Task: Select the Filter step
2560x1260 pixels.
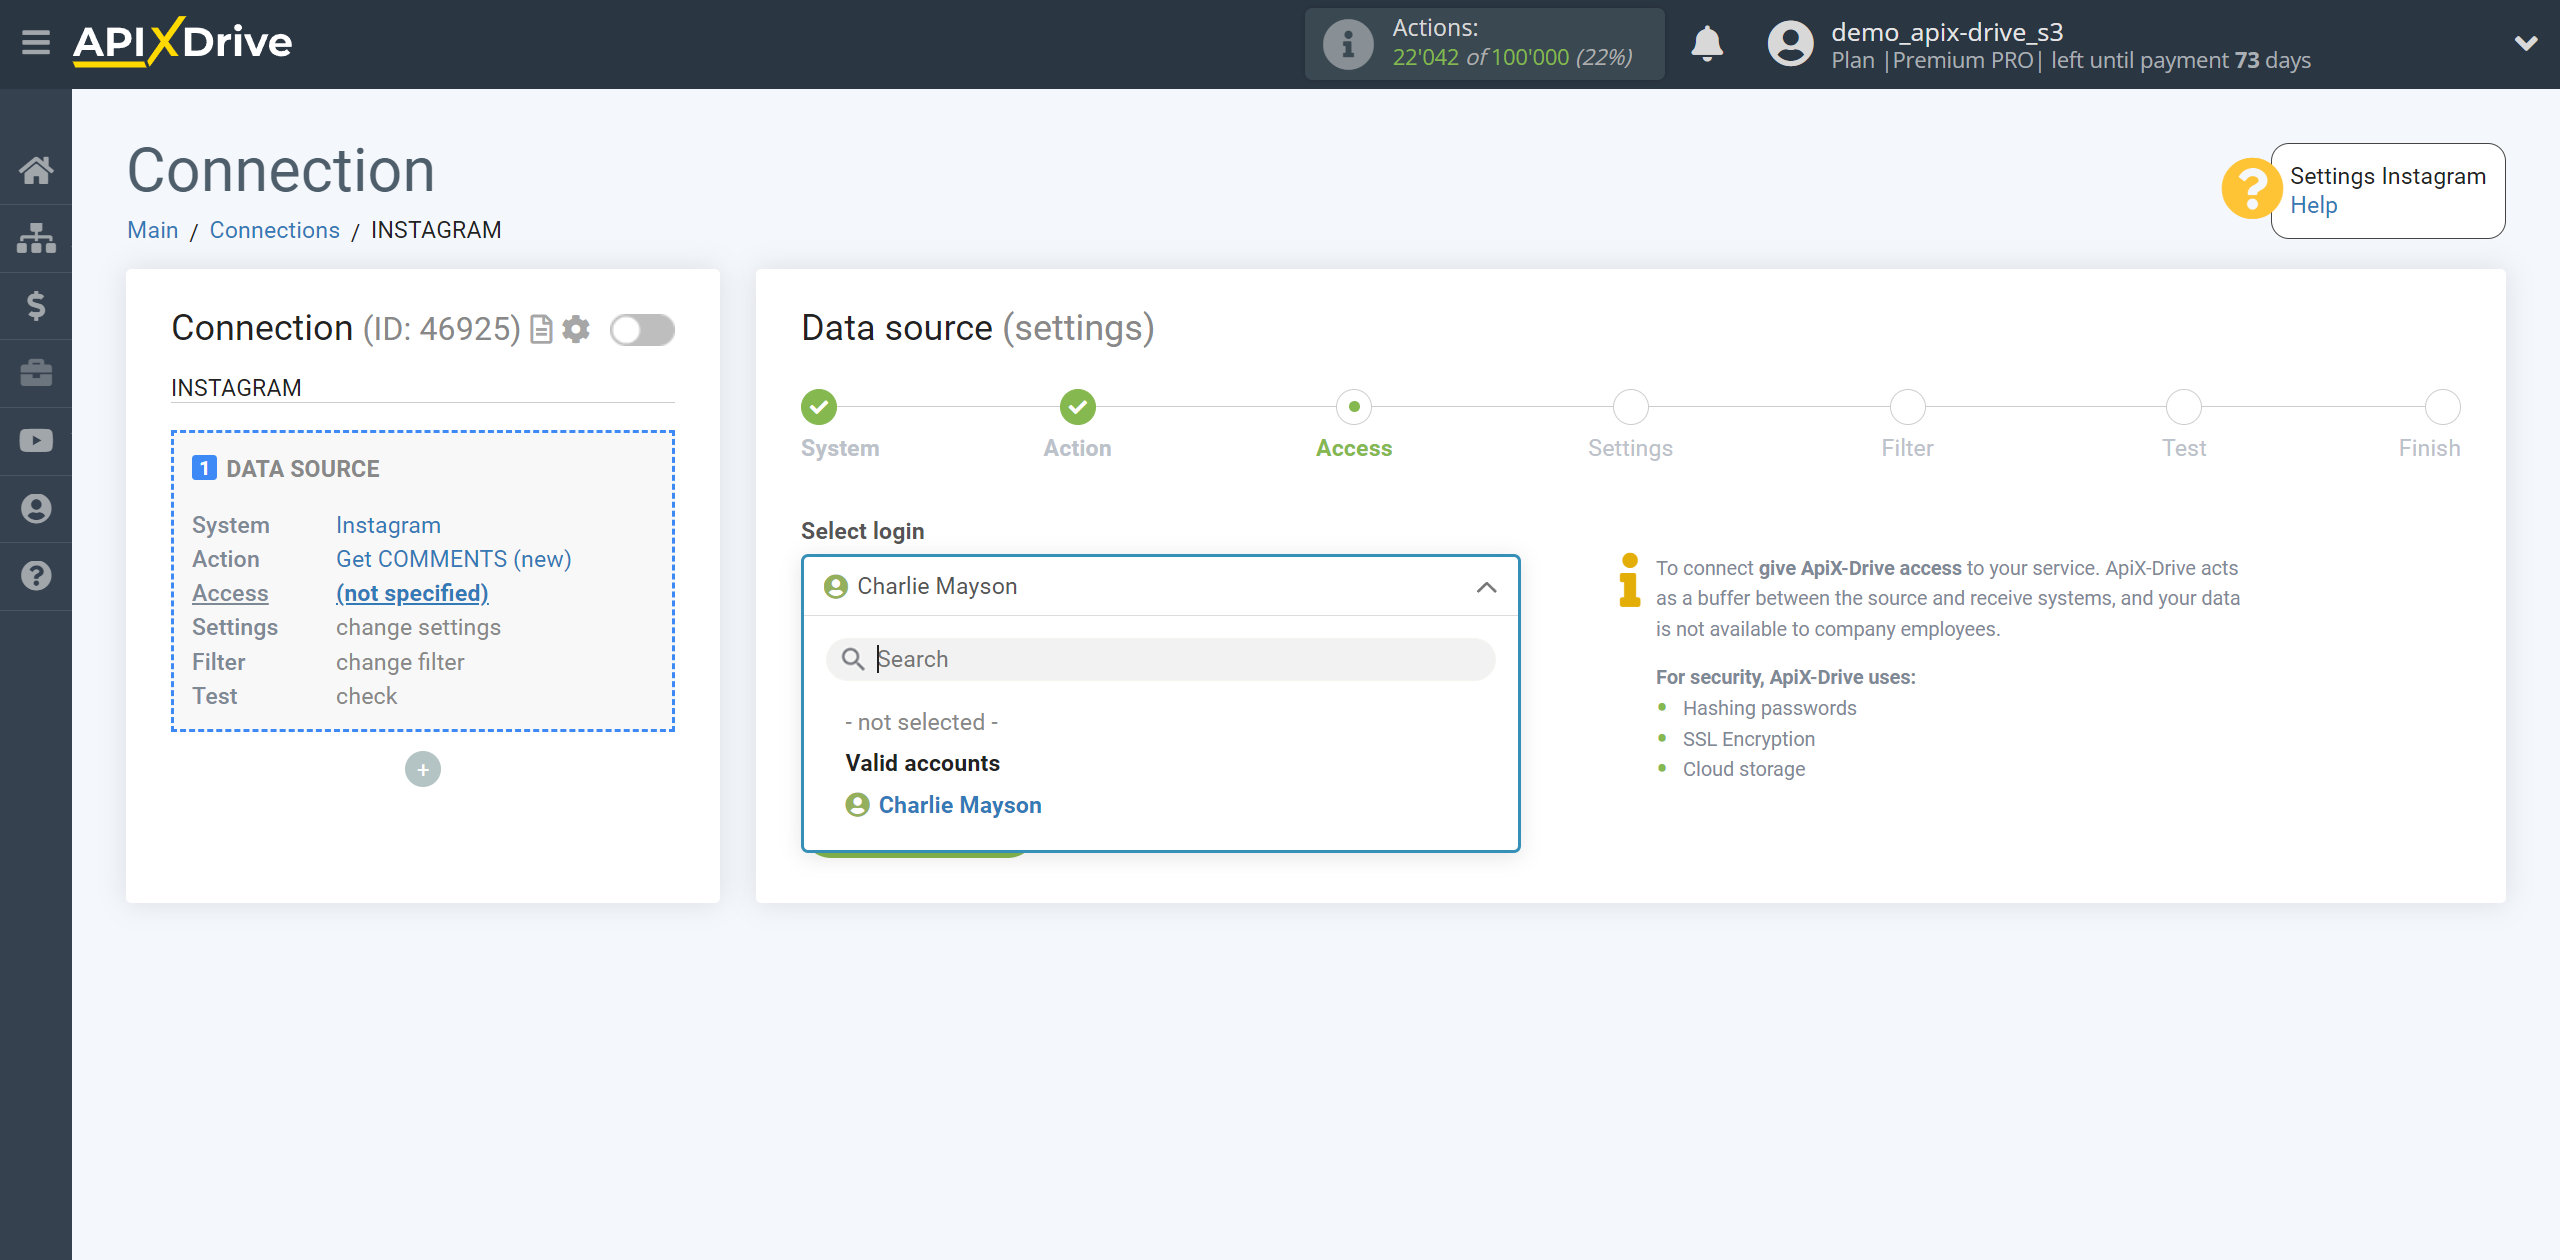Action: click(x=1907, y=407)
